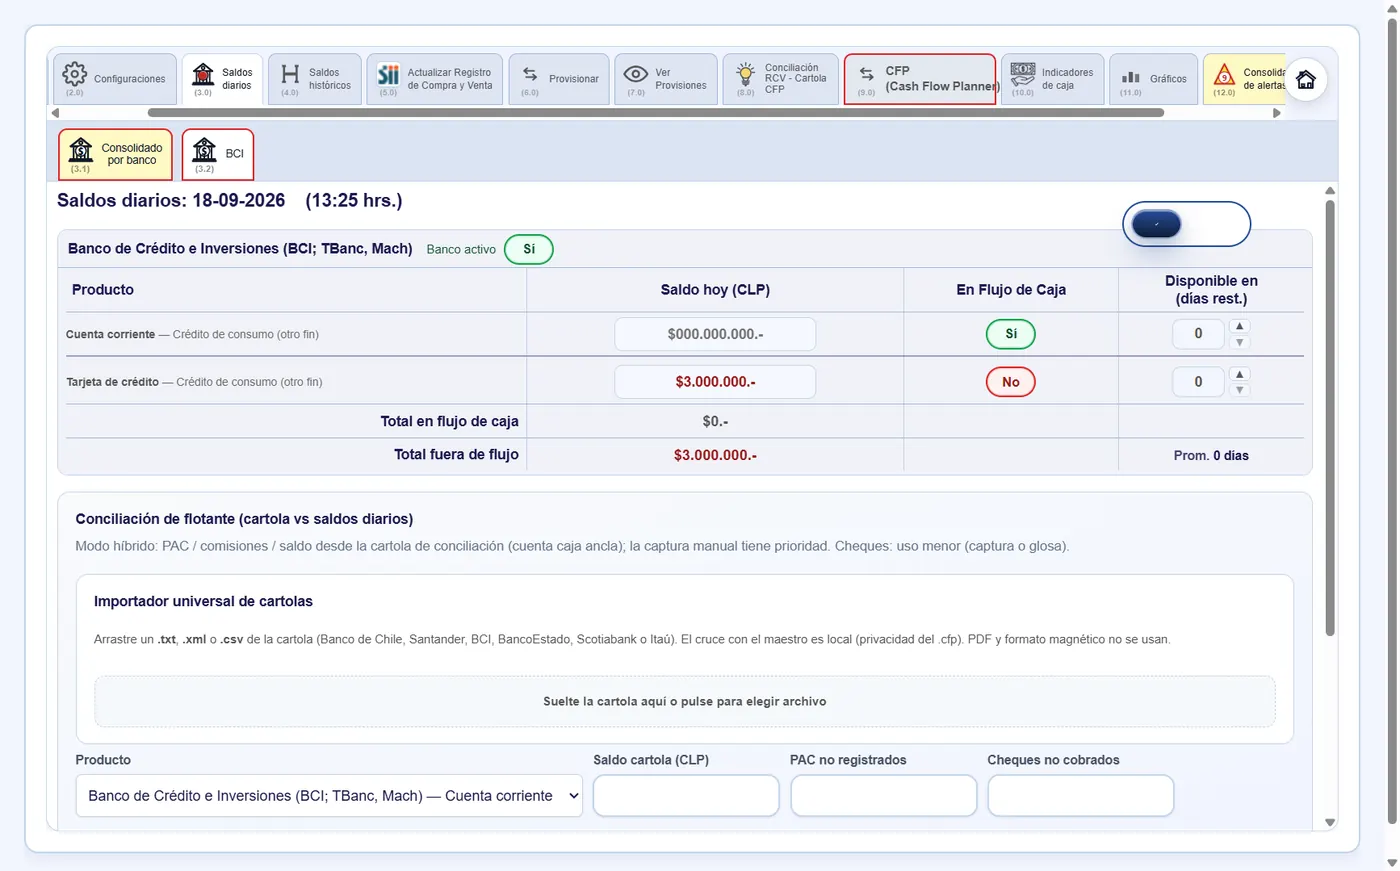Screen dimensions: 1400x871
Task: Click the SII logo icon
Action: (388, 75)
